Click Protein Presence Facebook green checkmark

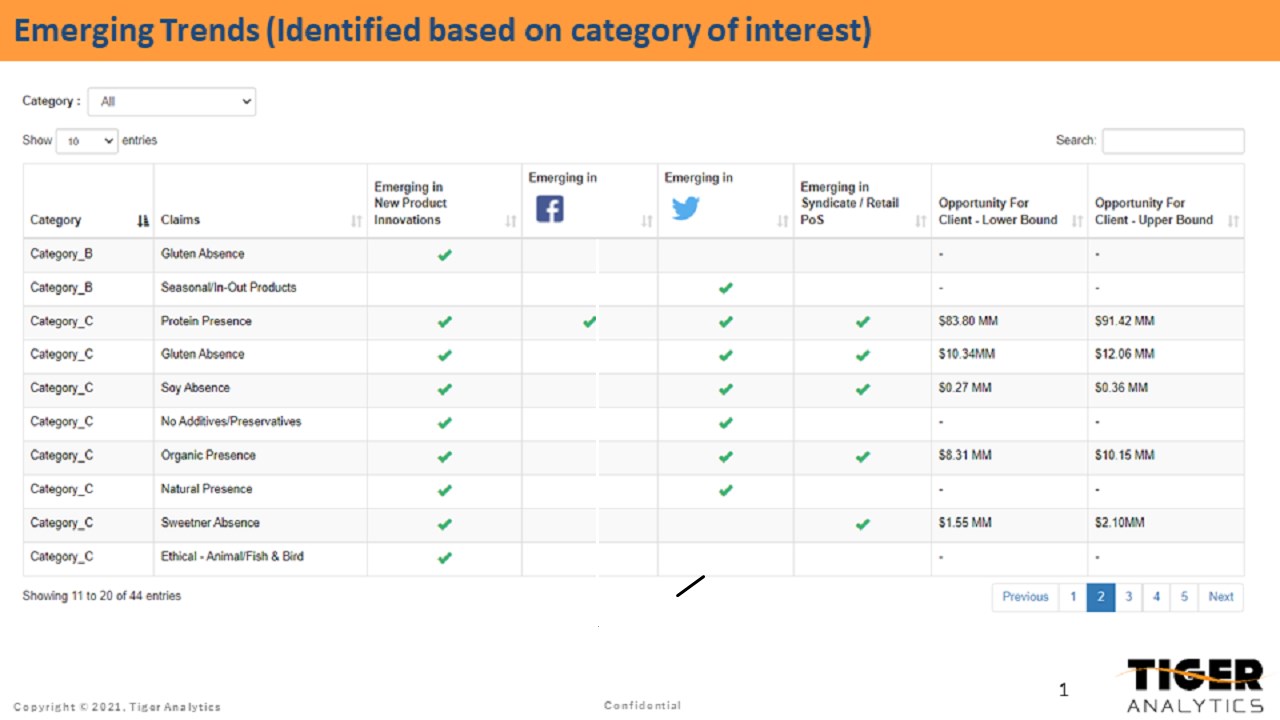pos(590,322)
